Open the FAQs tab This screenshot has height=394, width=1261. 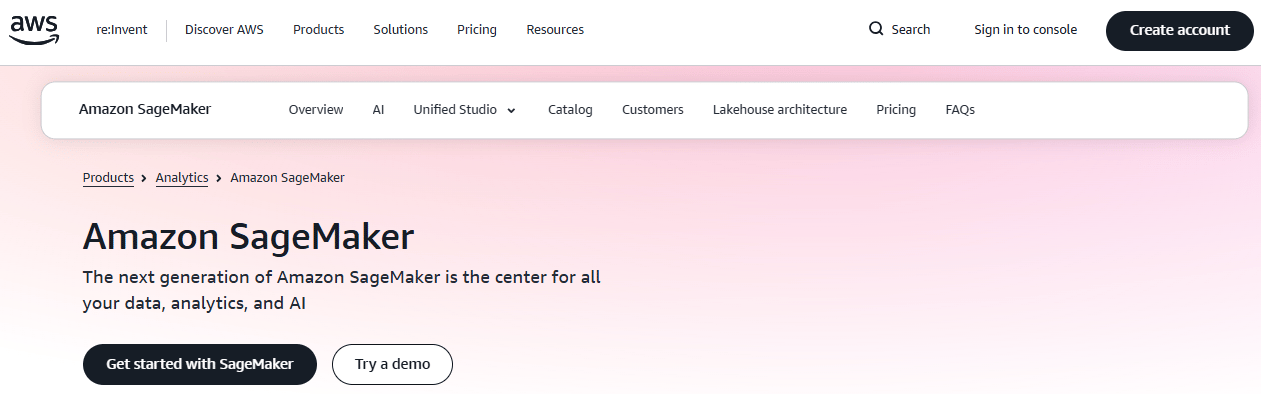(x=960, y=110)
